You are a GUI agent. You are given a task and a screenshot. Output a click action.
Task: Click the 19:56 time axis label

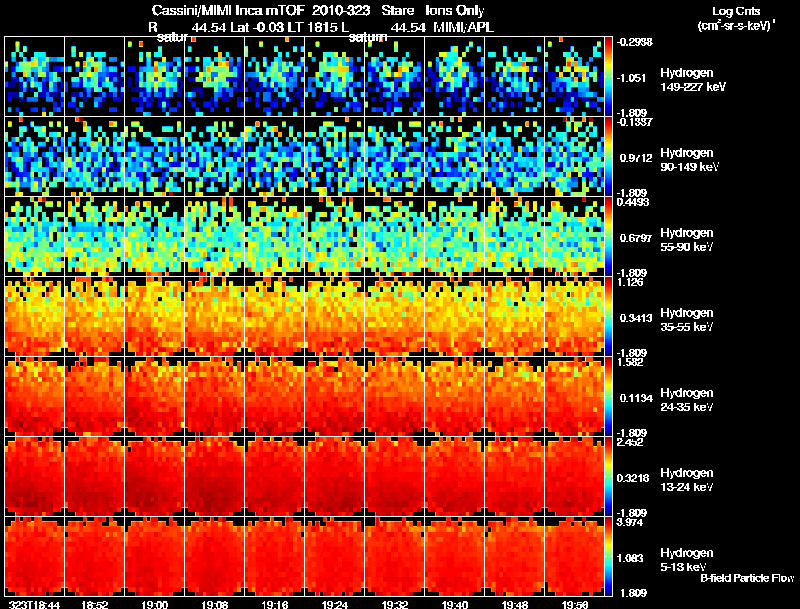[x=574, y=605]
